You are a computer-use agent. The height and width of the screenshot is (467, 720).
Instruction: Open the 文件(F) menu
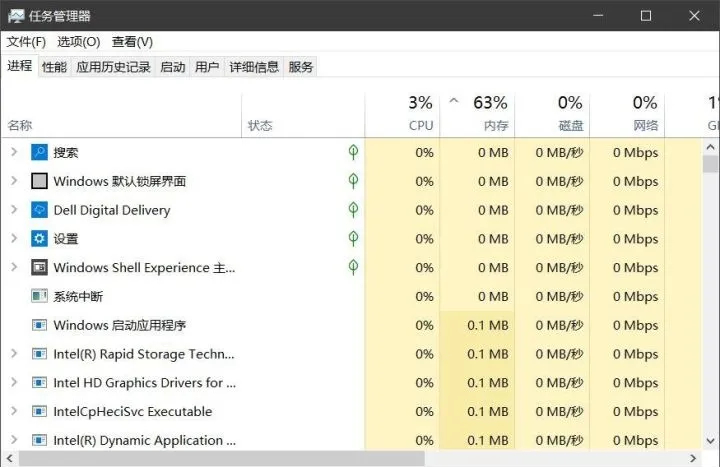click(x=26, y=42)
